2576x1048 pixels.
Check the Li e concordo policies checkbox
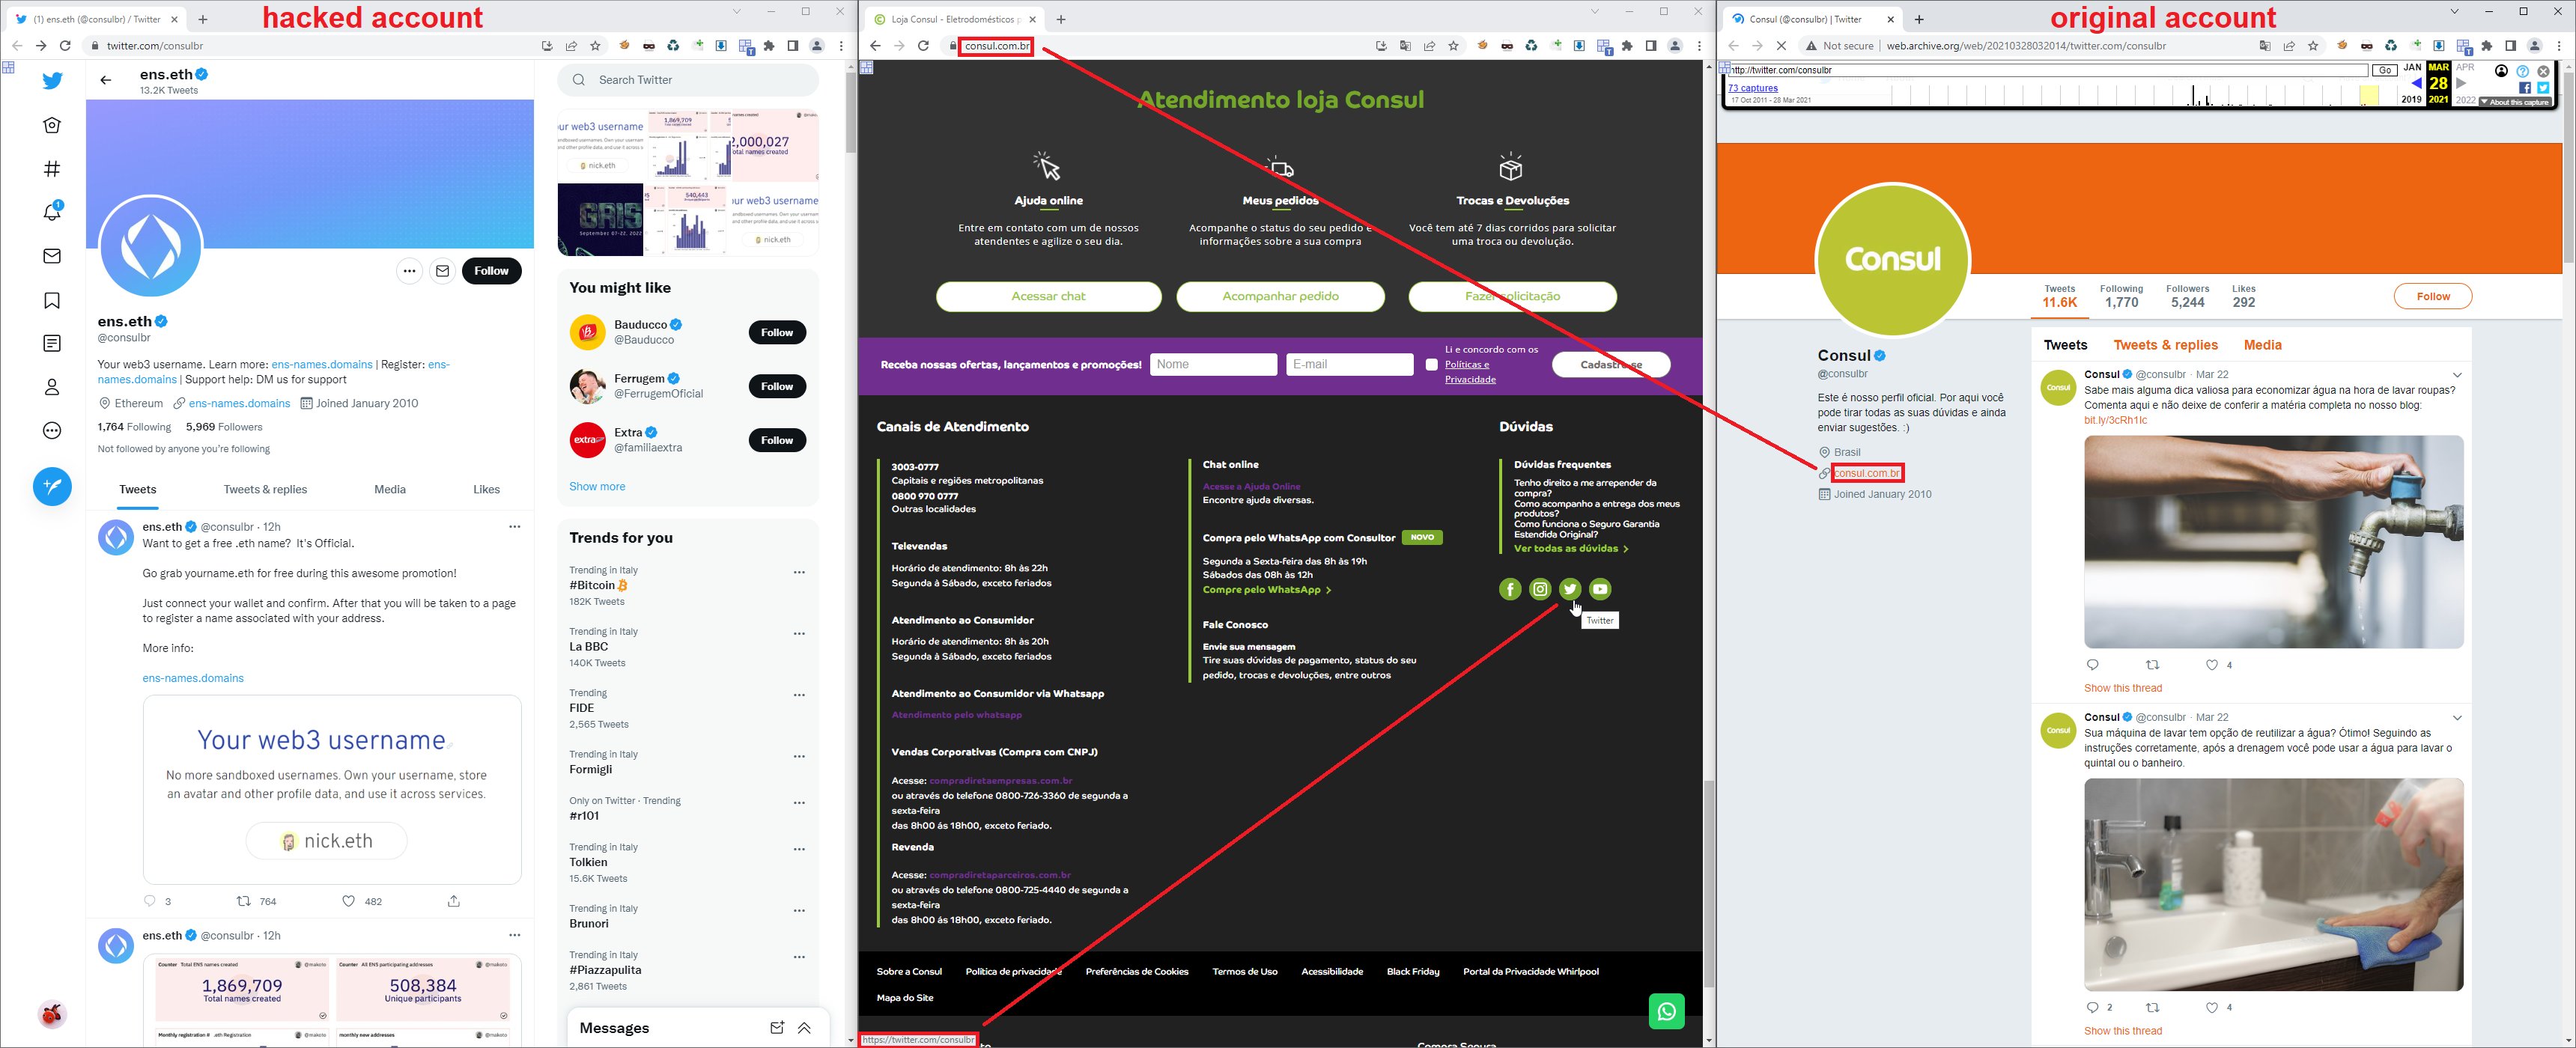[x=1431, y=365]
